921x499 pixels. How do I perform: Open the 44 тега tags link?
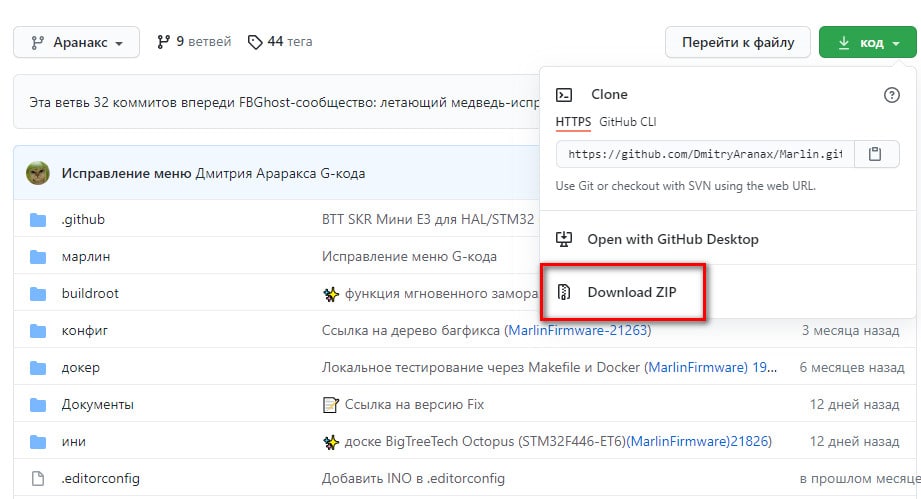coord(280,42)
